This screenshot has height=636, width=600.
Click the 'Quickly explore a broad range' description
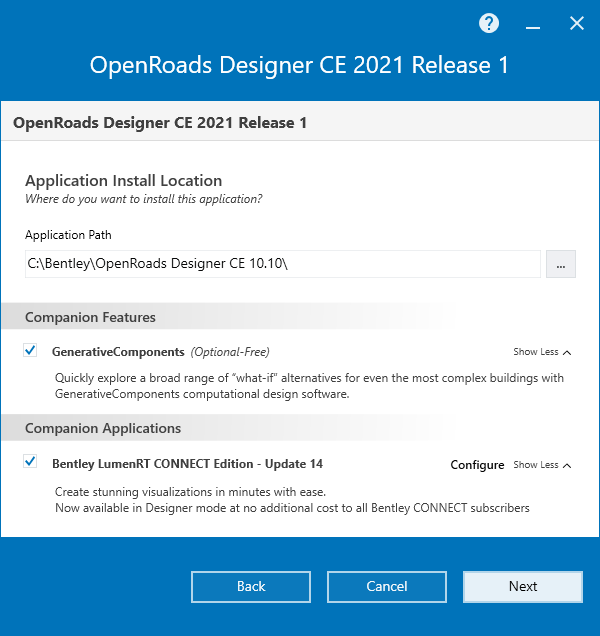pos(309,386)
